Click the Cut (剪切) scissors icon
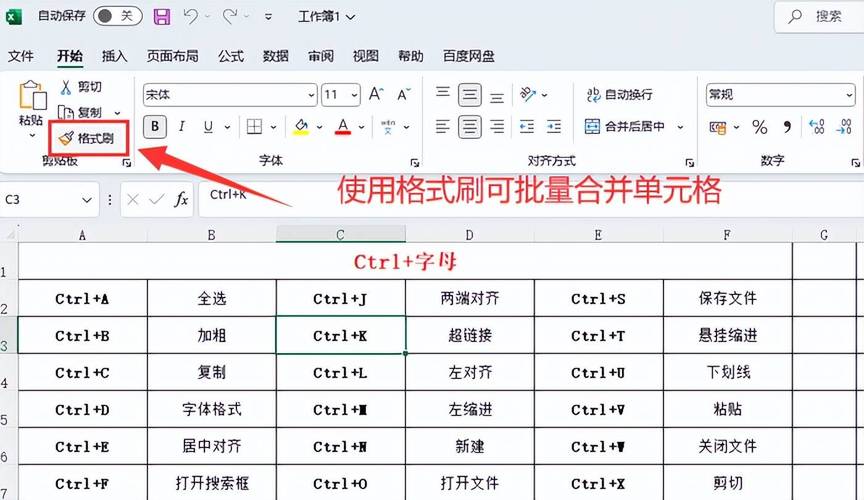864x500 pixels. pyautogui.click(x=66, y=87)
